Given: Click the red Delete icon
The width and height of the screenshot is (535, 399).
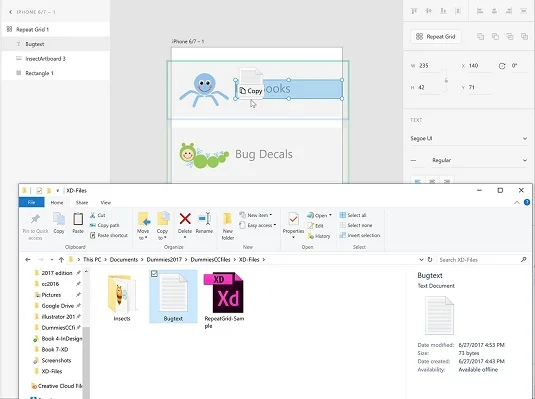Looking at the screenshot, I should coord(185,218).
